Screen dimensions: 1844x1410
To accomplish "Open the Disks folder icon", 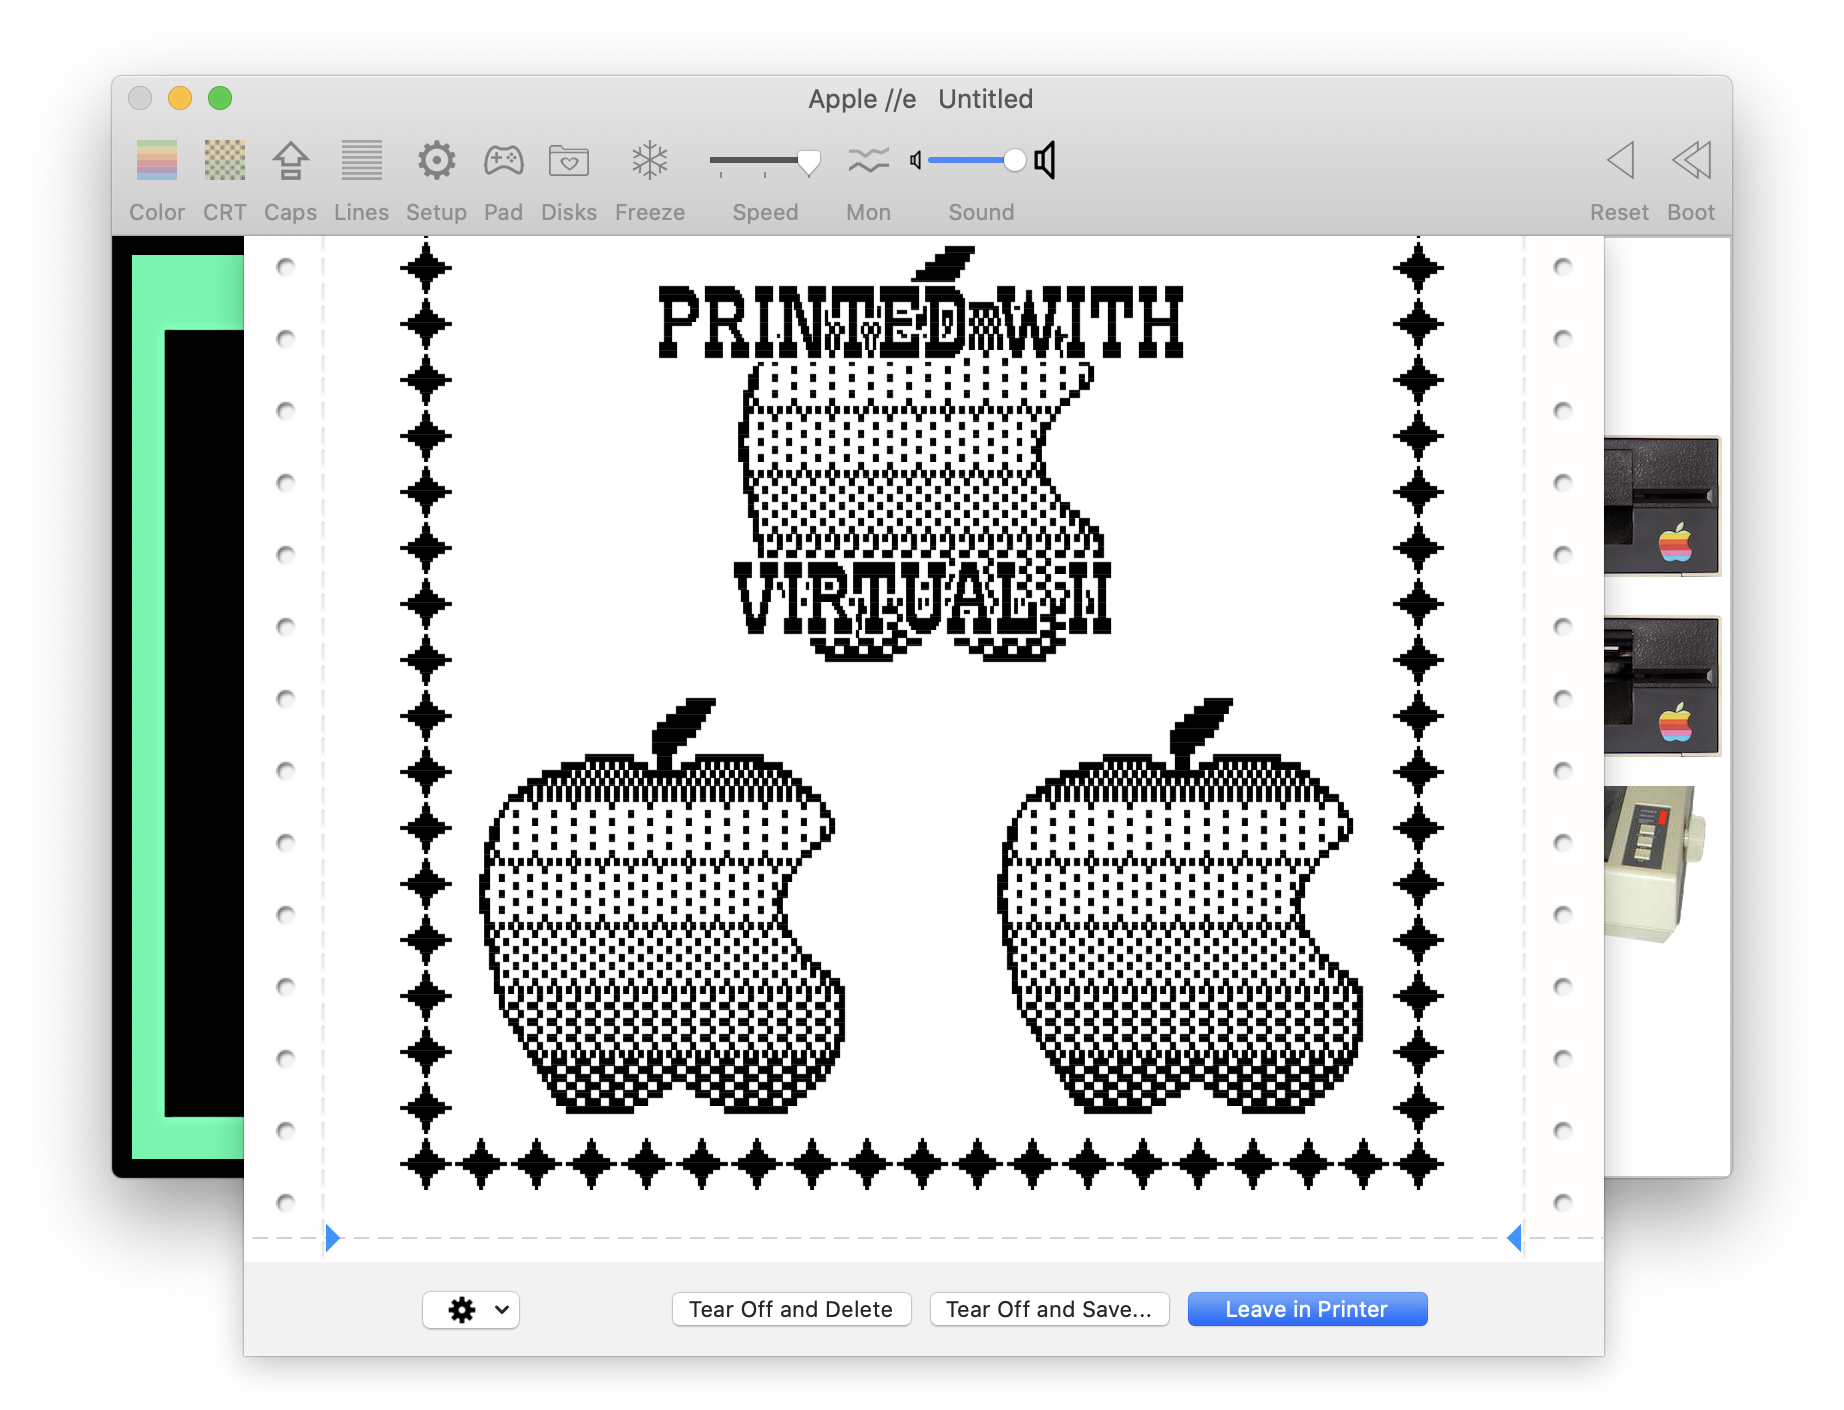I will click(568, 161).
